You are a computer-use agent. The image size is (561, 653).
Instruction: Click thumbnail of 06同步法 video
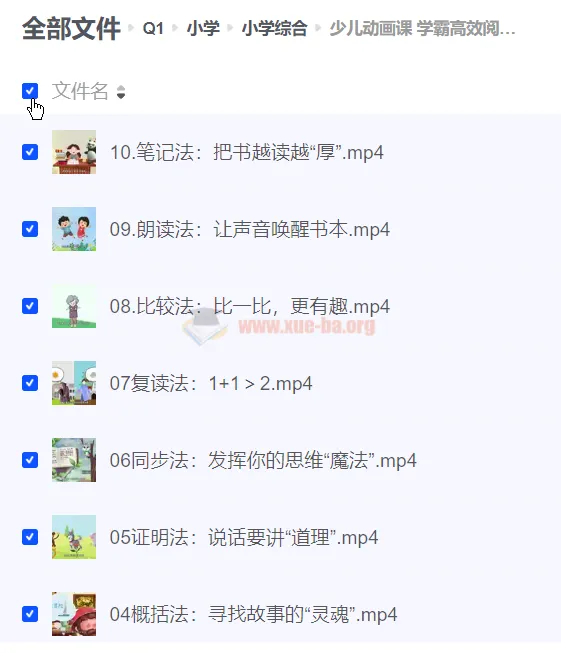click(x=74, y=460)
